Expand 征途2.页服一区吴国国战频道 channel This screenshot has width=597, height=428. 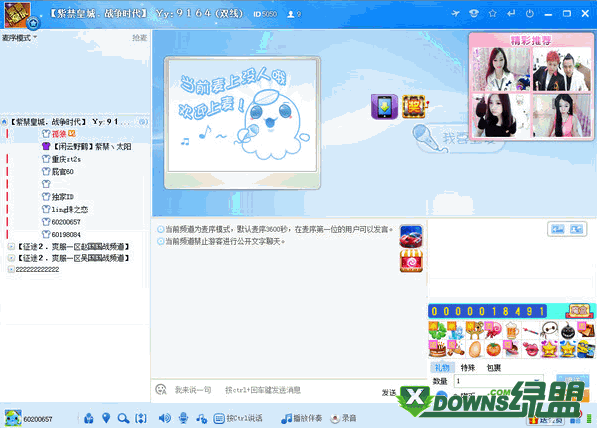[11, 258]
